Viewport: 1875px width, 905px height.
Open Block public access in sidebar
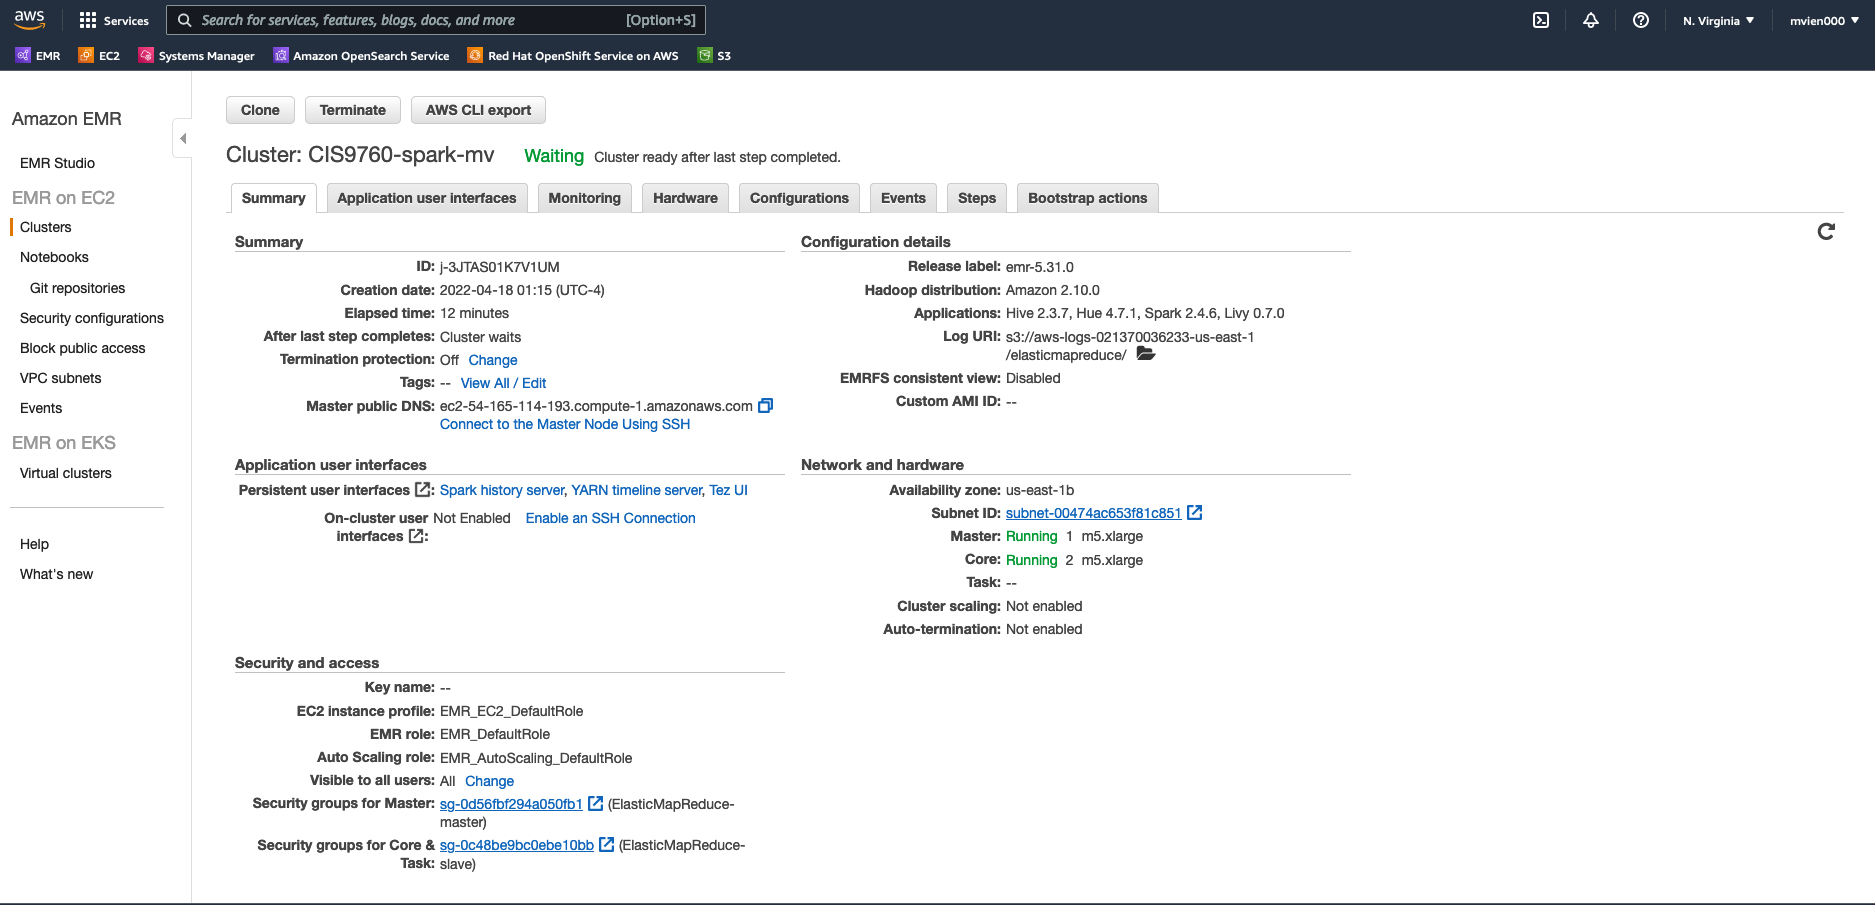point(83,348)
